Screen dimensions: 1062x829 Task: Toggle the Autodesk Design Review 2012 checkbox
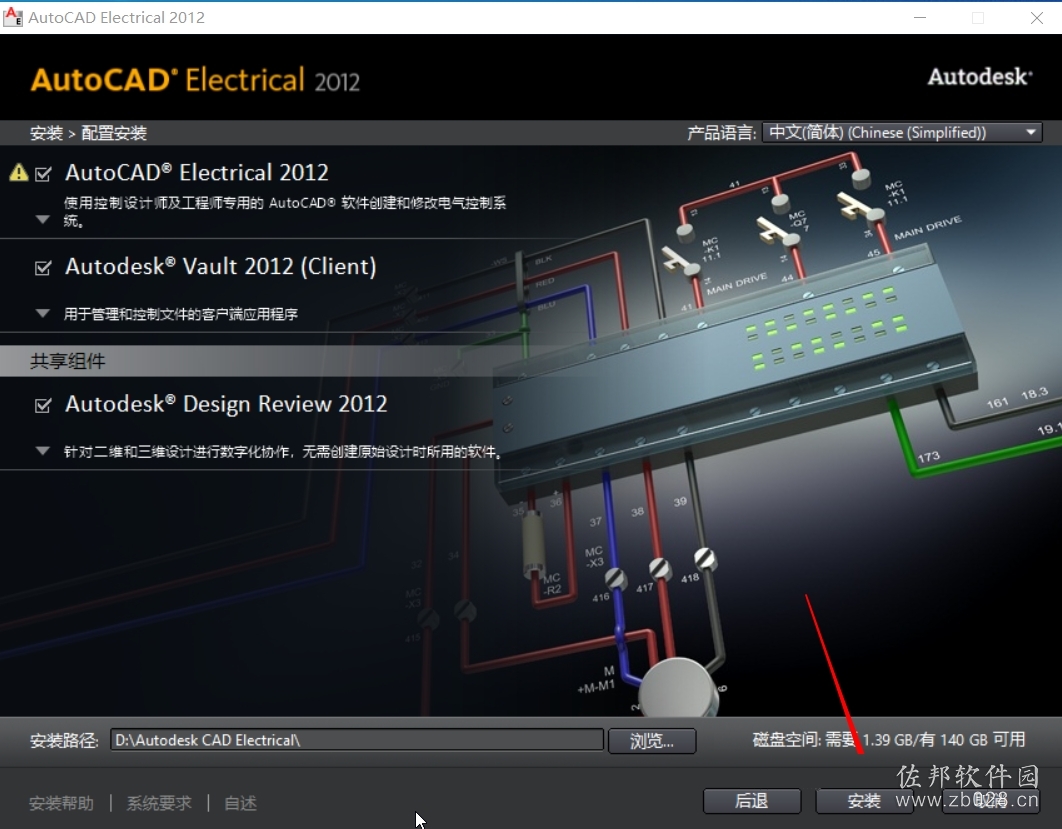click(43, 405)
